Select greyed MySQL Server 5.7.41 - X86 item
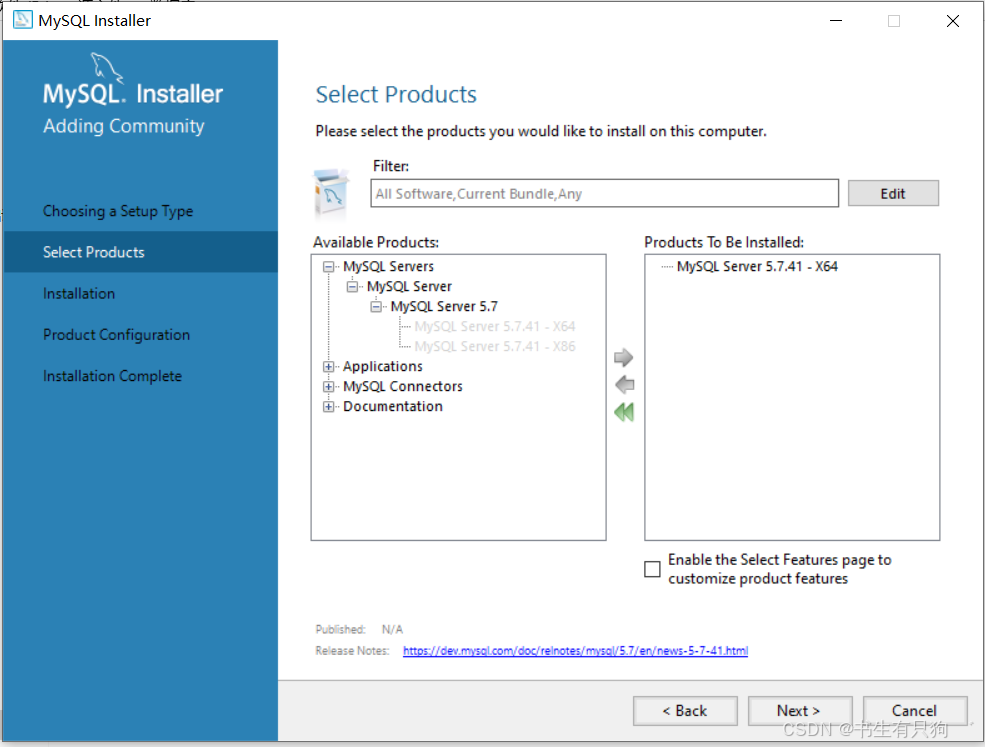Viewport: 985px width, 747px height. click(x=495, y=347)
